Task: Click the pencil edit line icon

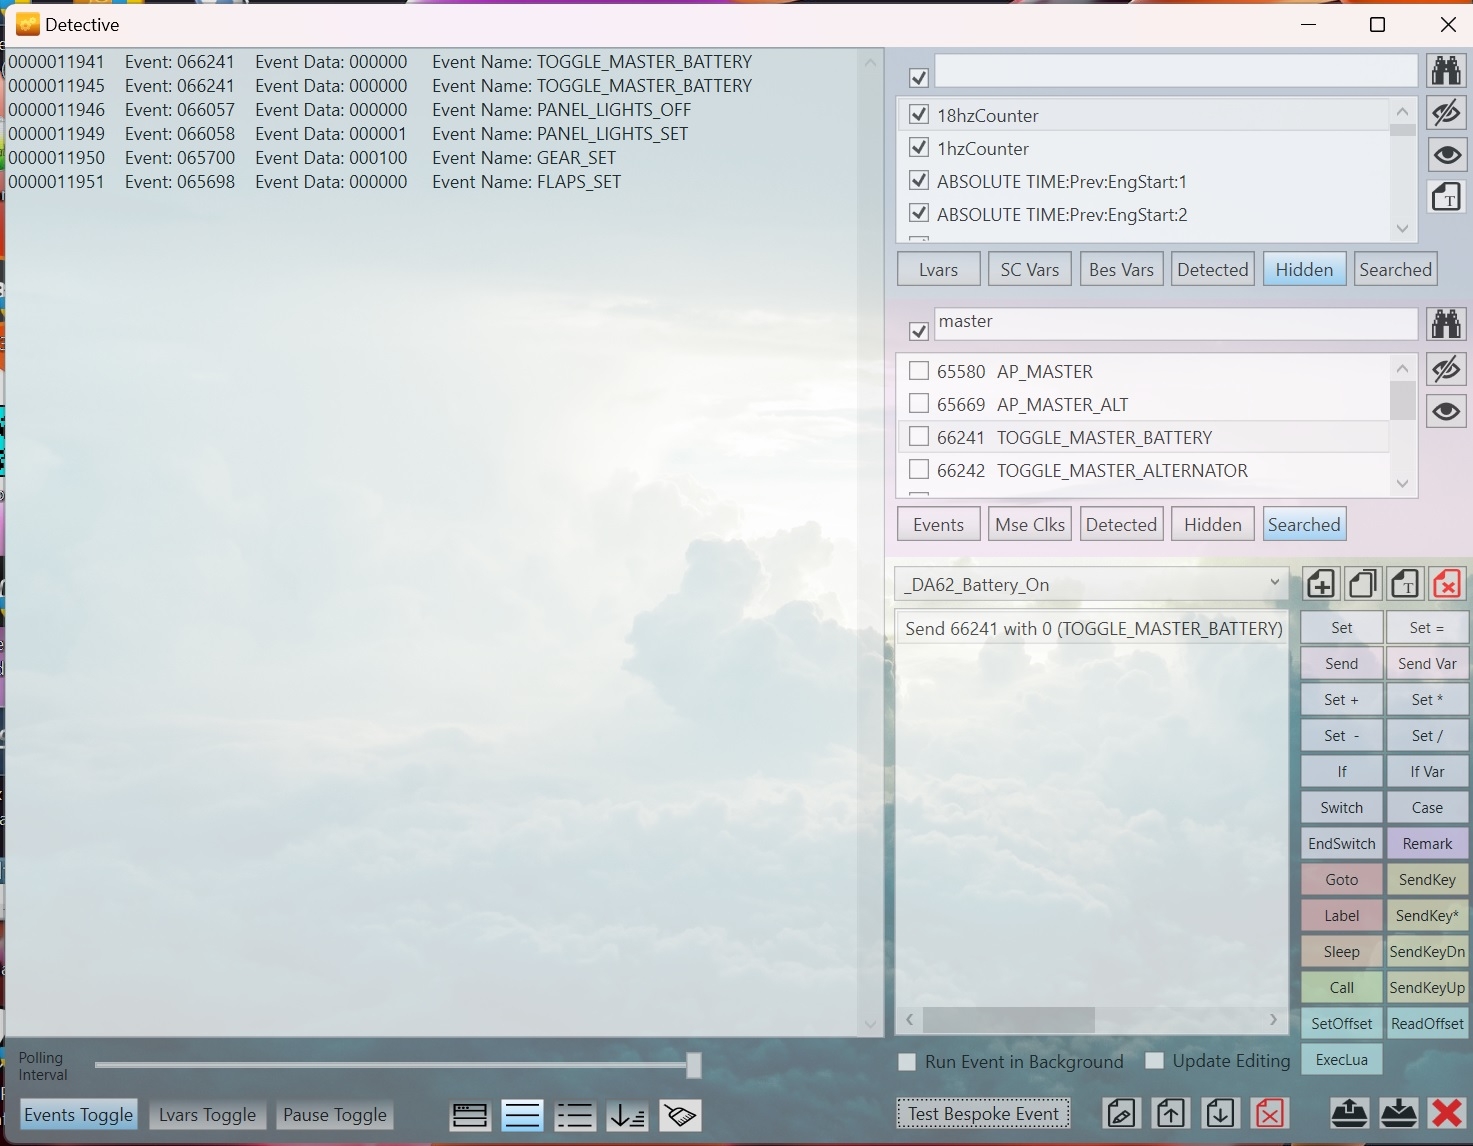Action: pos(1121,1113)
